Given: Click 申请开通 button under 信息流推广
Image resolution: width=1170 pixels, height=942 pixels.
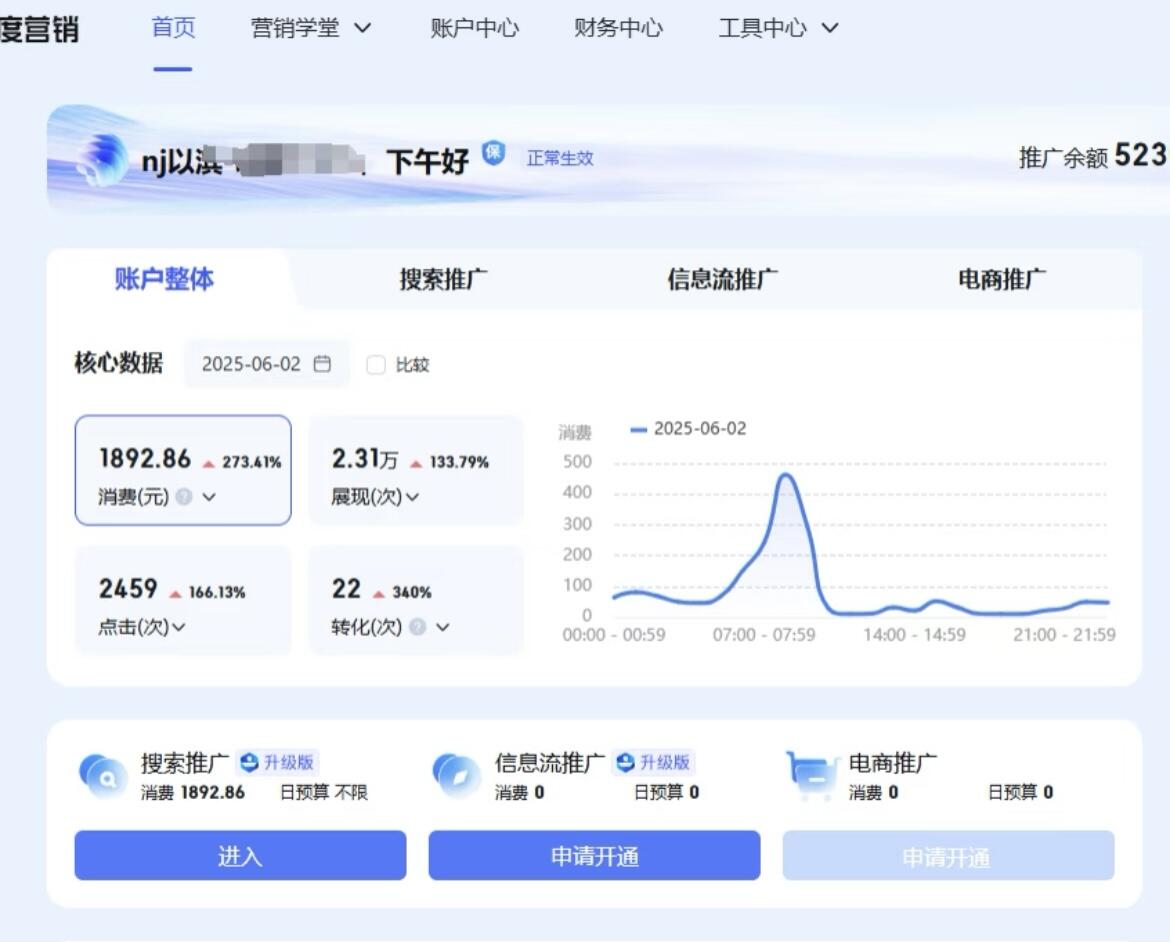Looking at the screenshot, I should pyautogui.click(x=595, y=855).
